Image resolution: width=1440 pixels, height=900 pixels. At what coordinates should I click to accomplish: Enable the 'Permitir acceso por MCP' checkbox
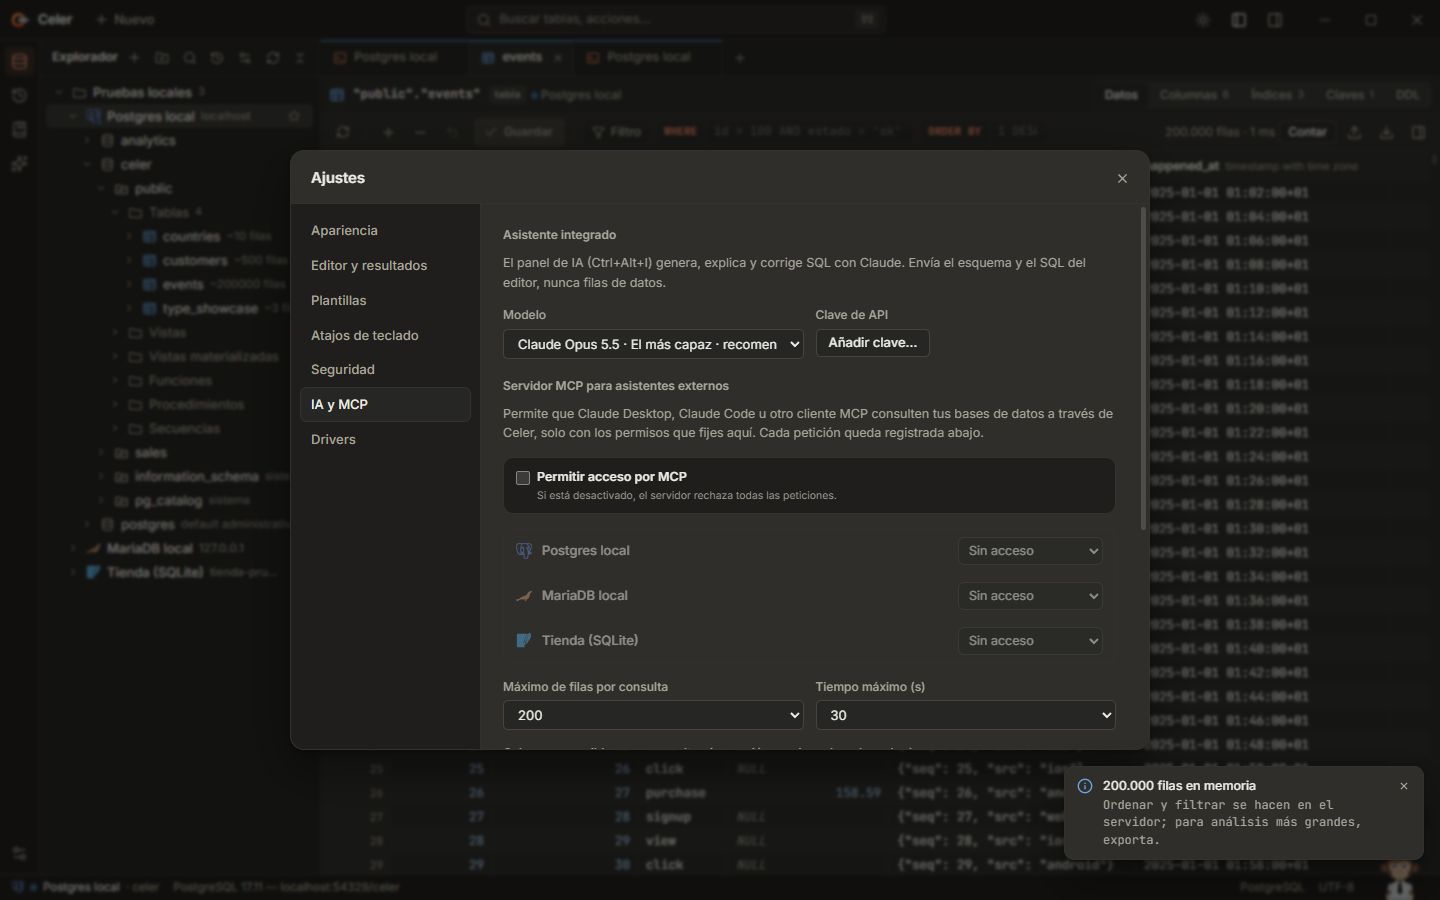[523, 478]
